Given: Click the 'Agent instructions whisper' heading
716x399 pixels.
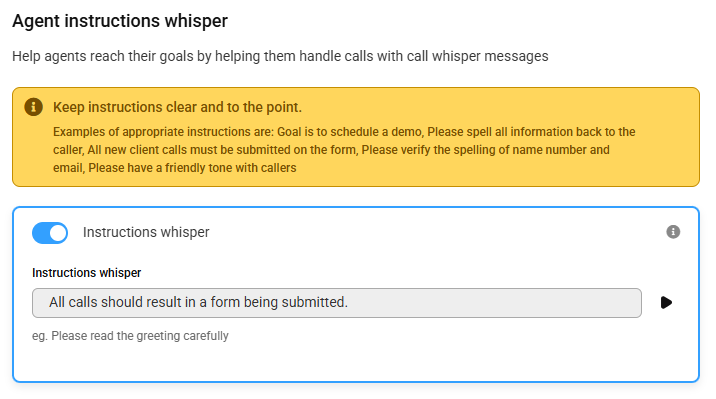Looking at the screenshot, I should 120,21.
